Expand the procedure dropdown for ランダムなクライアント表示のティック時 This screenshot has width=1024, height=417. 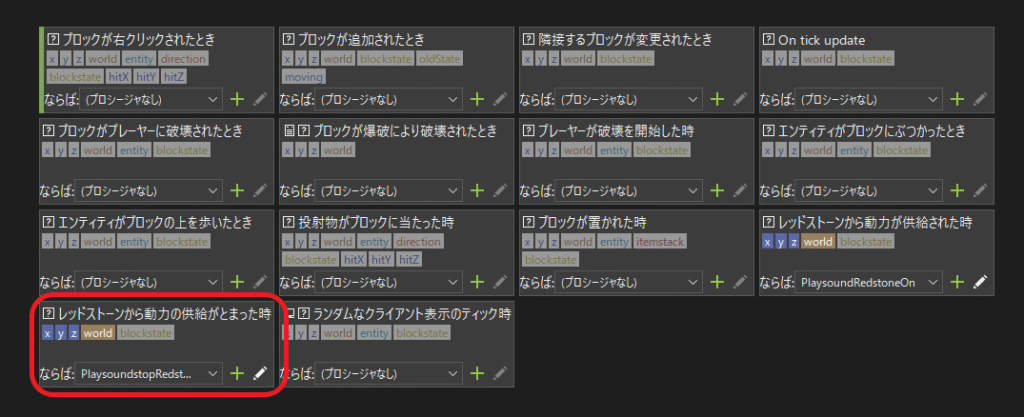coord(389,373)
